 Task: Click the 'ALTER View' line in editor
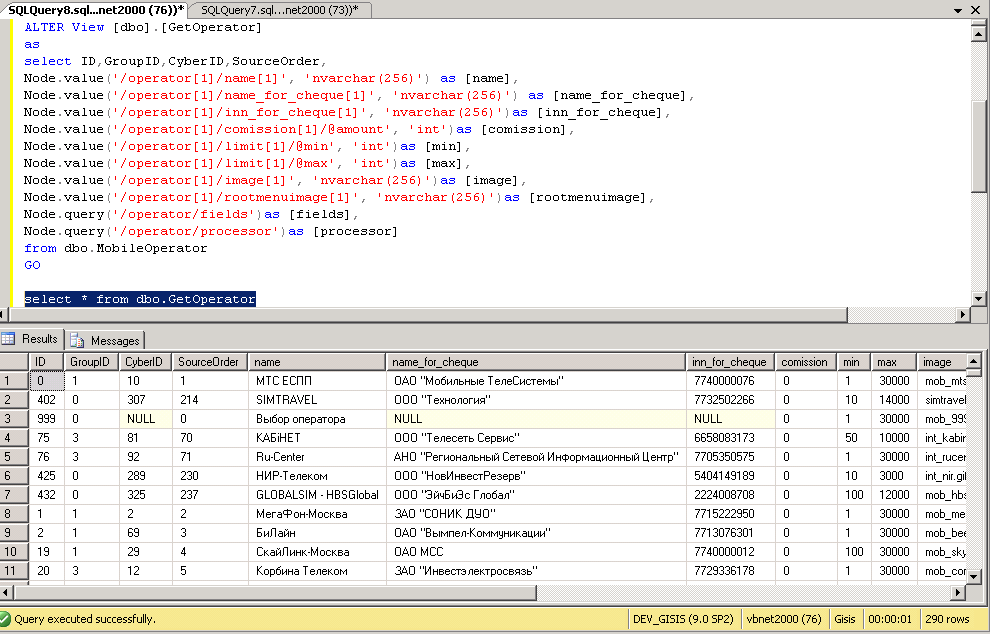[143, 27]
